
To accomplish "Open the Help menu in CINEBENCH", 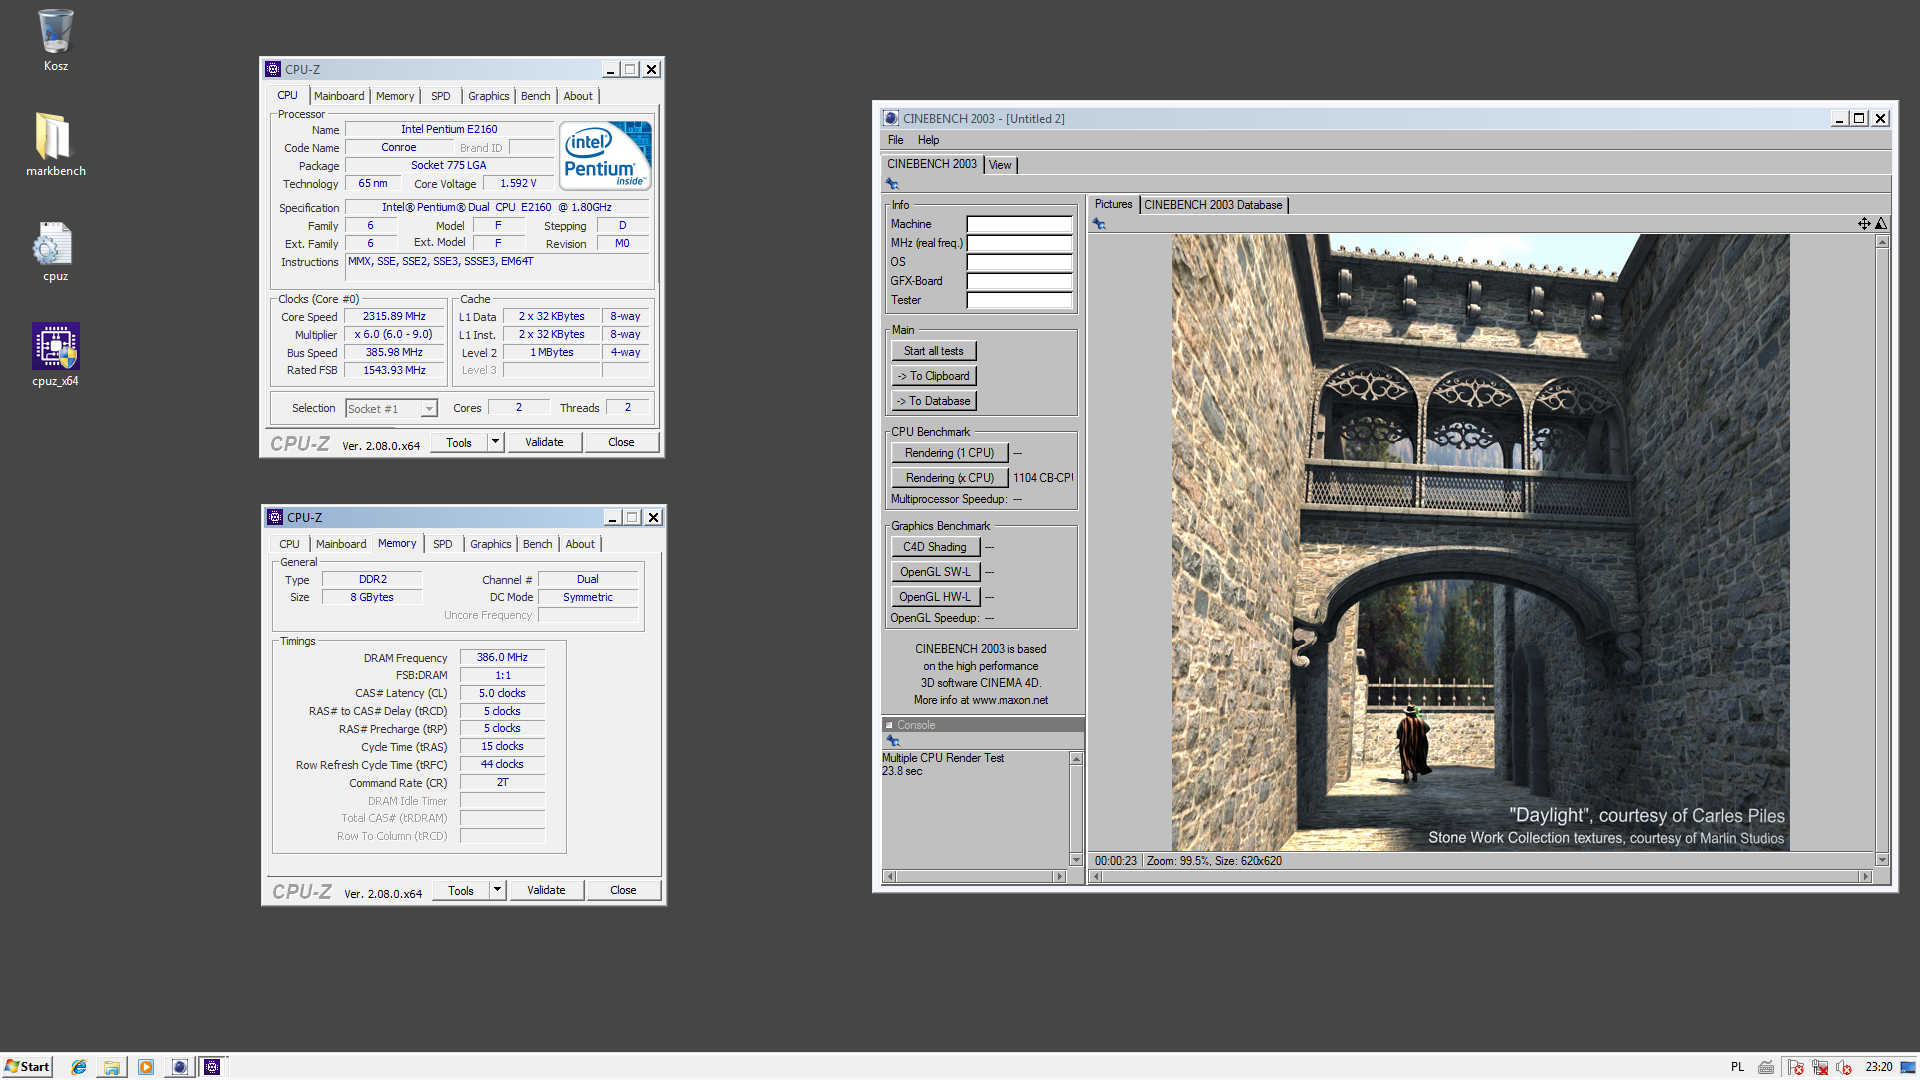I will 928,140.
